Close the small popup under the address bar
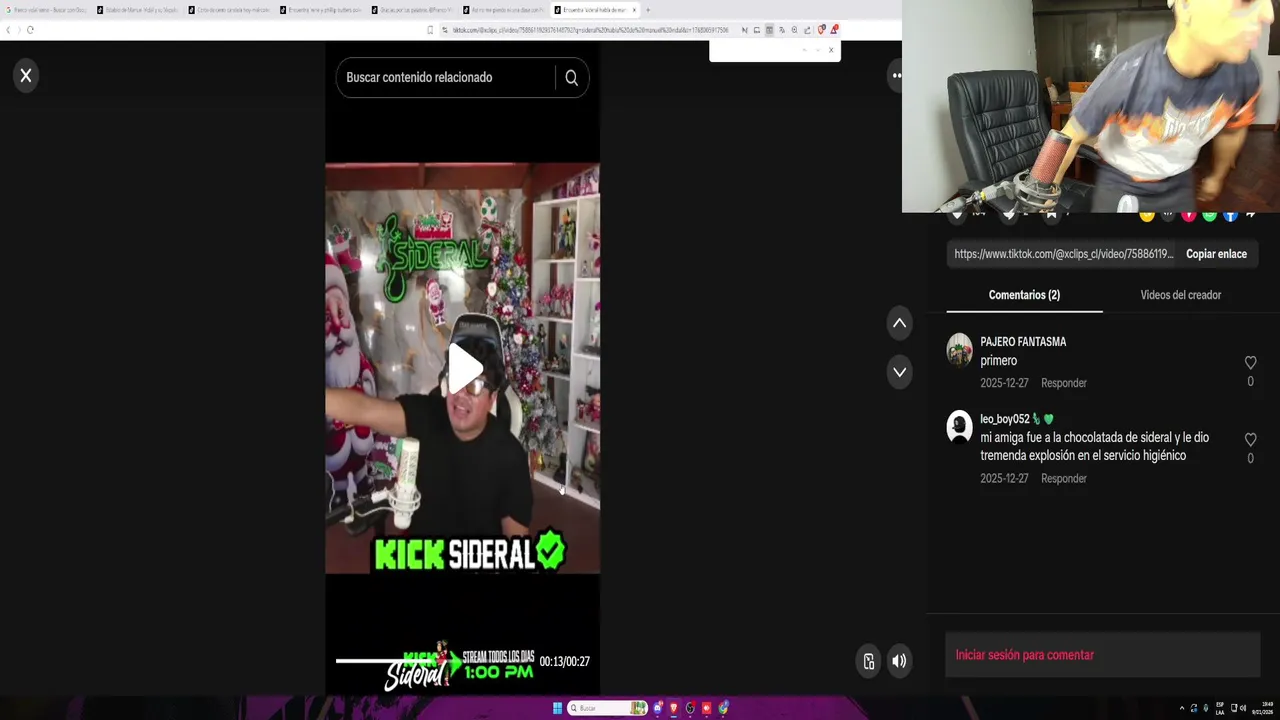Viewport: 1280px width, 720px height. coord(830,50)
